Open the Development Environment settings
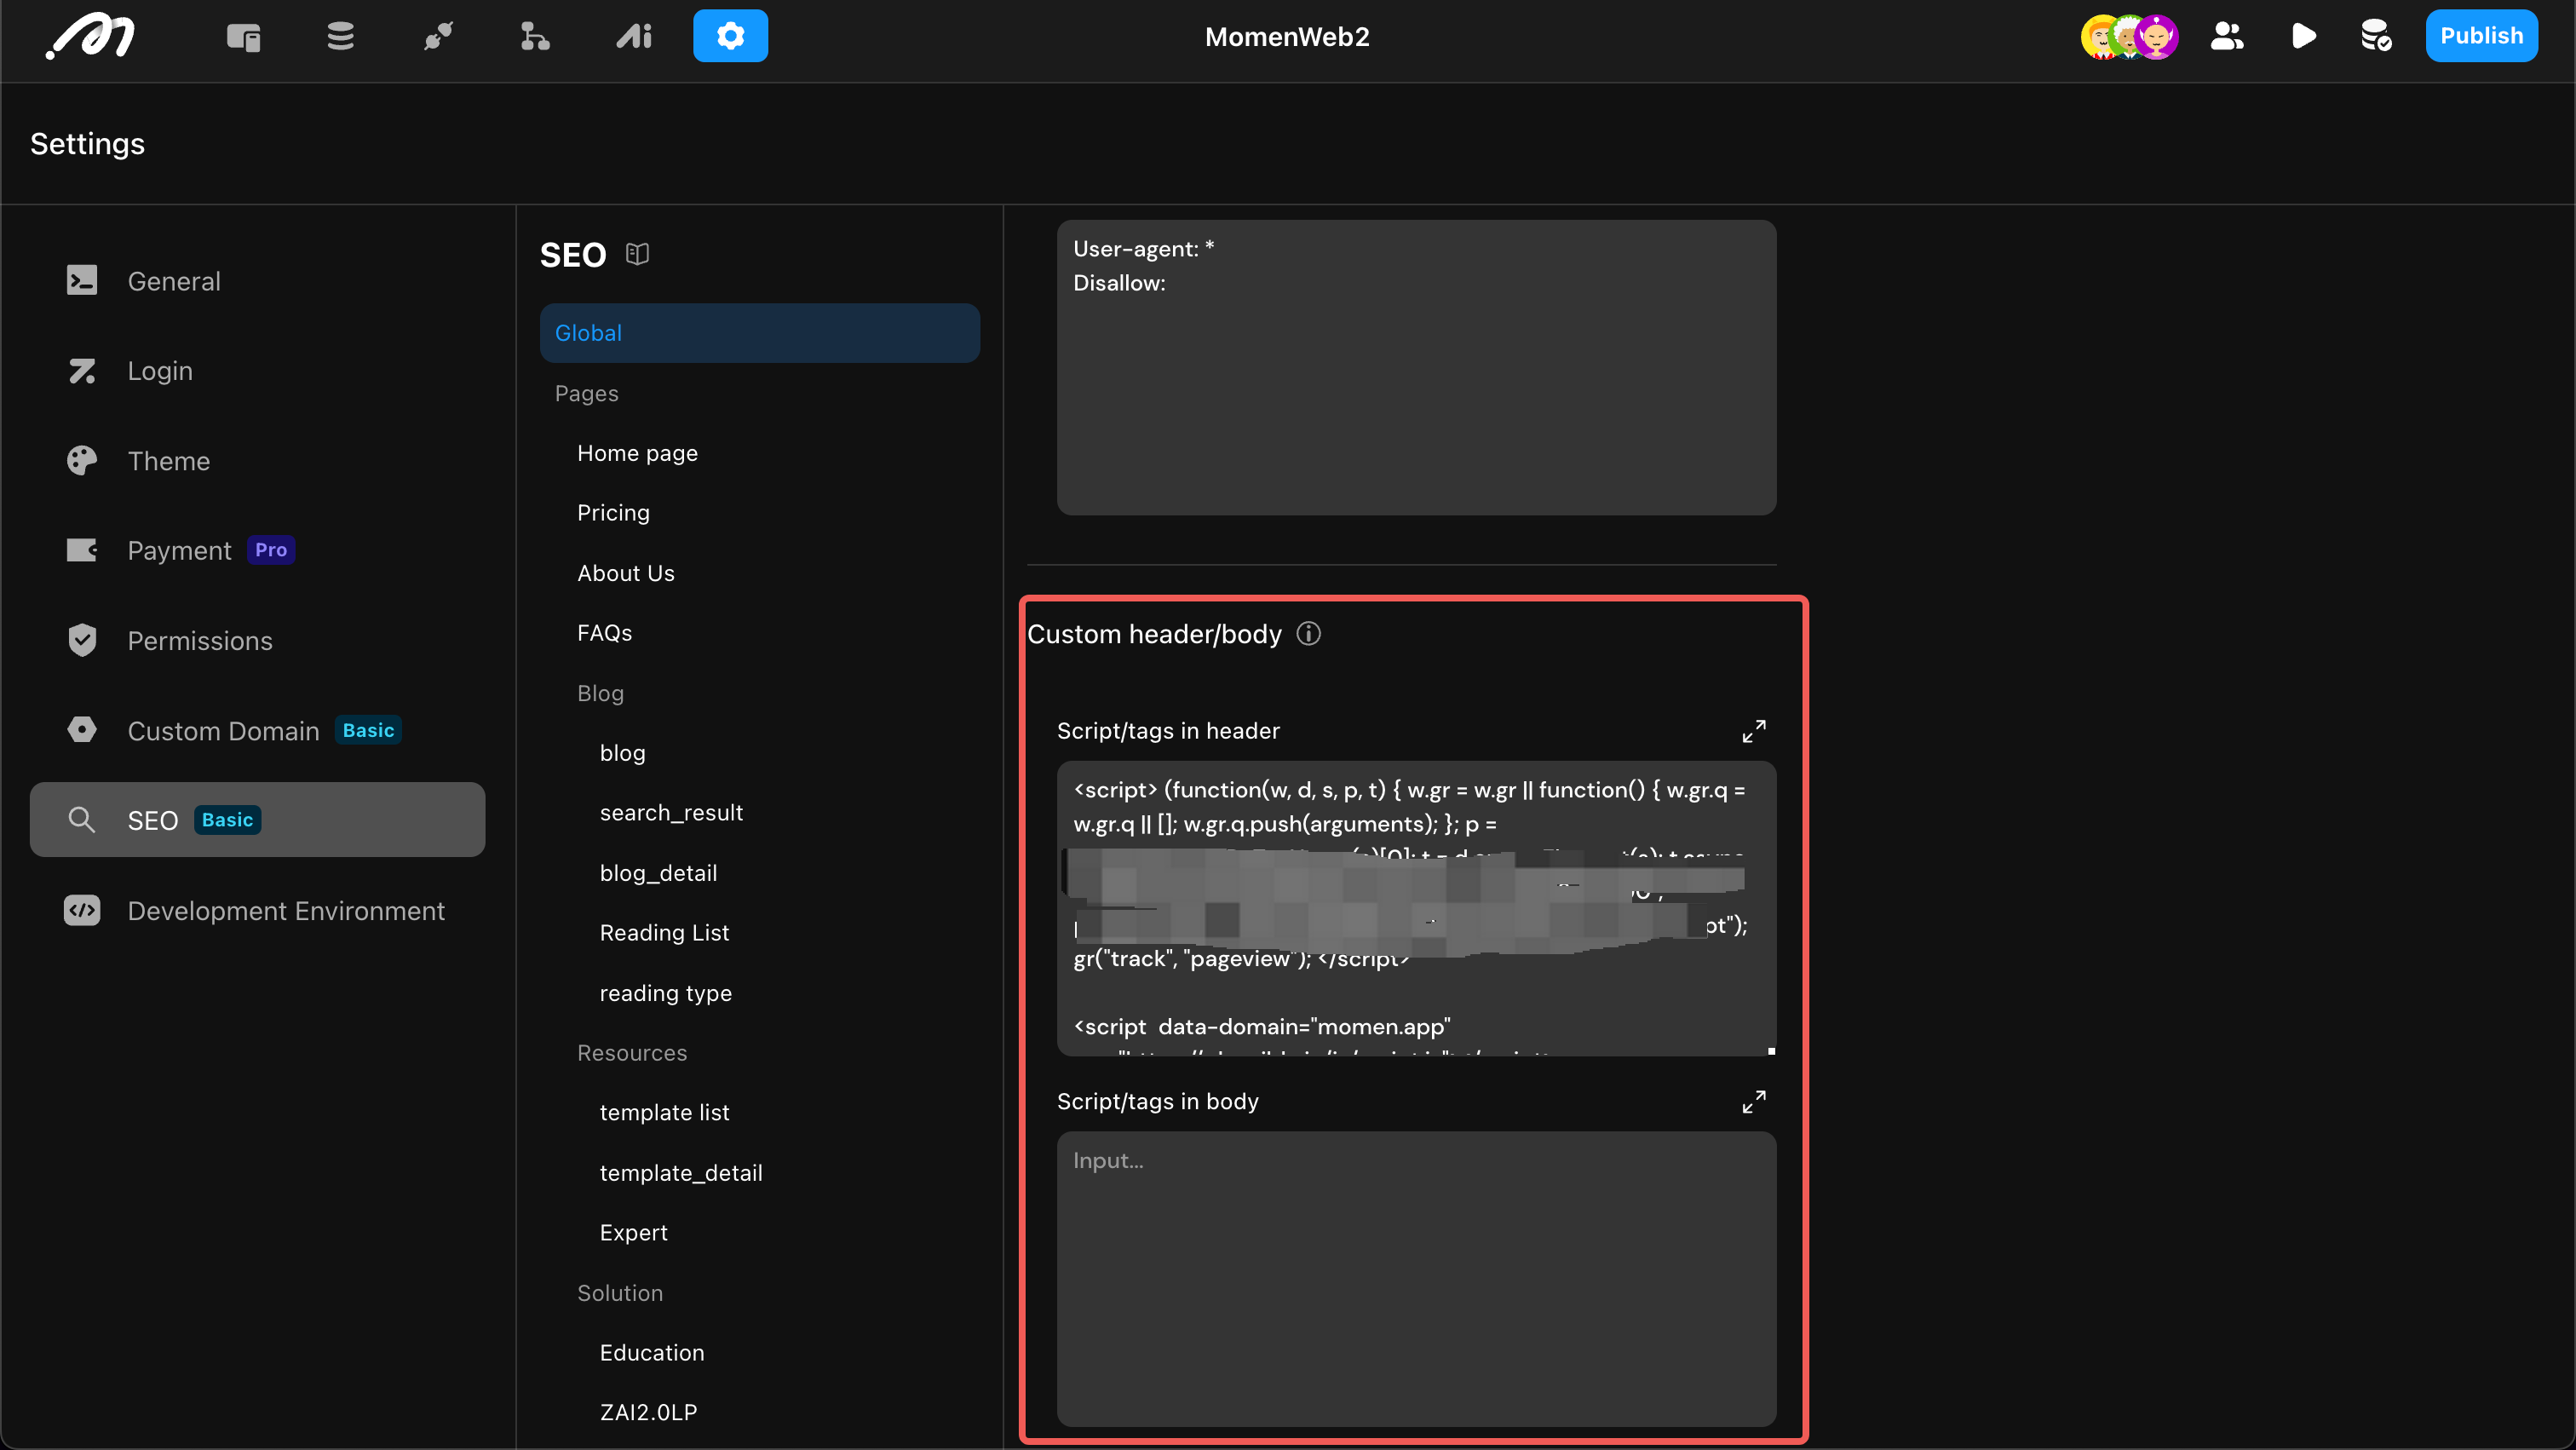2576x1450 pixels. tap(286, 911)
